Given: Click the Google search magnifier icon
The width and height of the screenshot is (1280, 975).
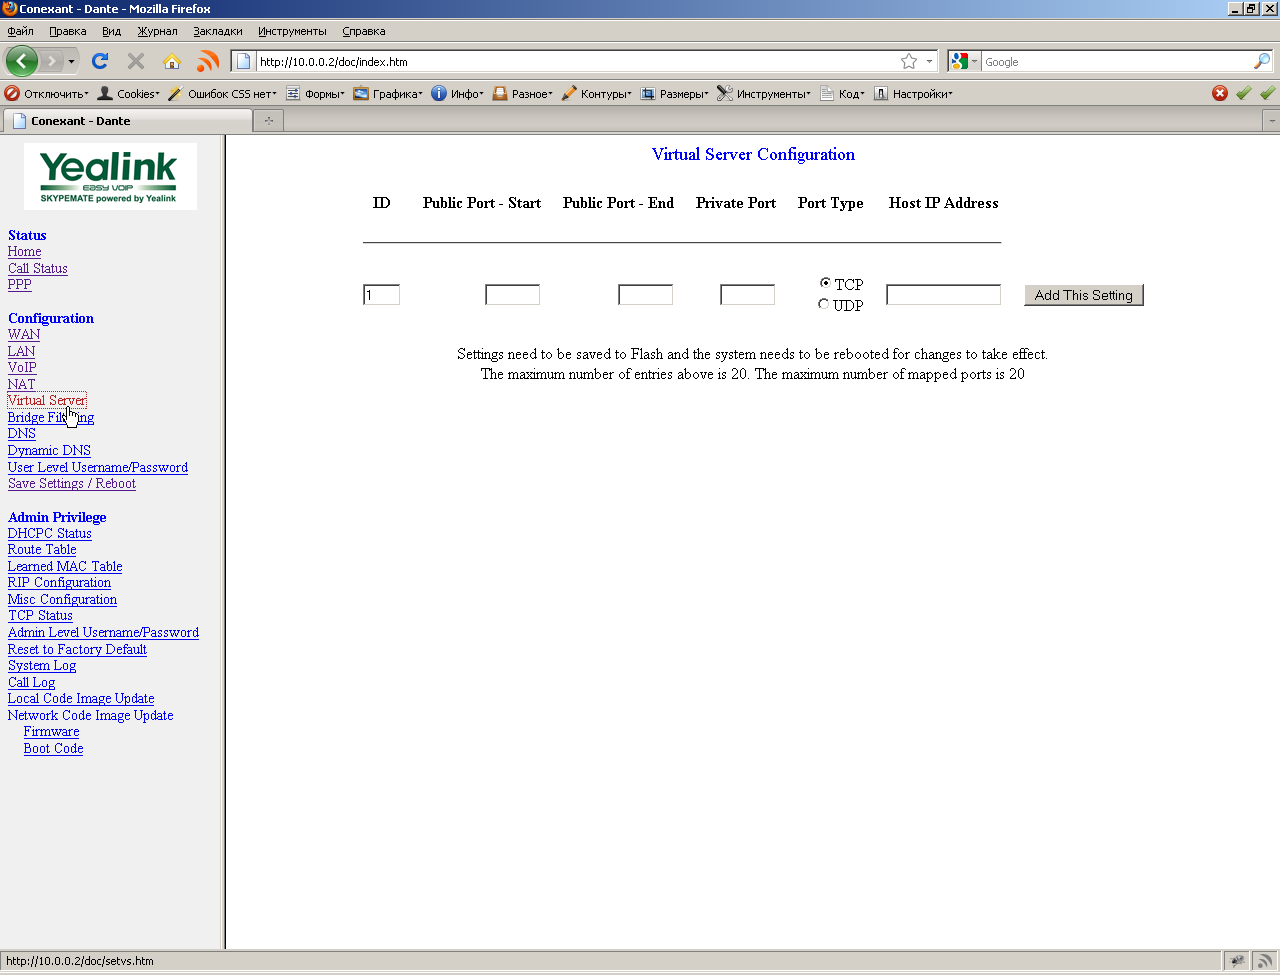Looking at the screenshot, I should click(1262, 62).
